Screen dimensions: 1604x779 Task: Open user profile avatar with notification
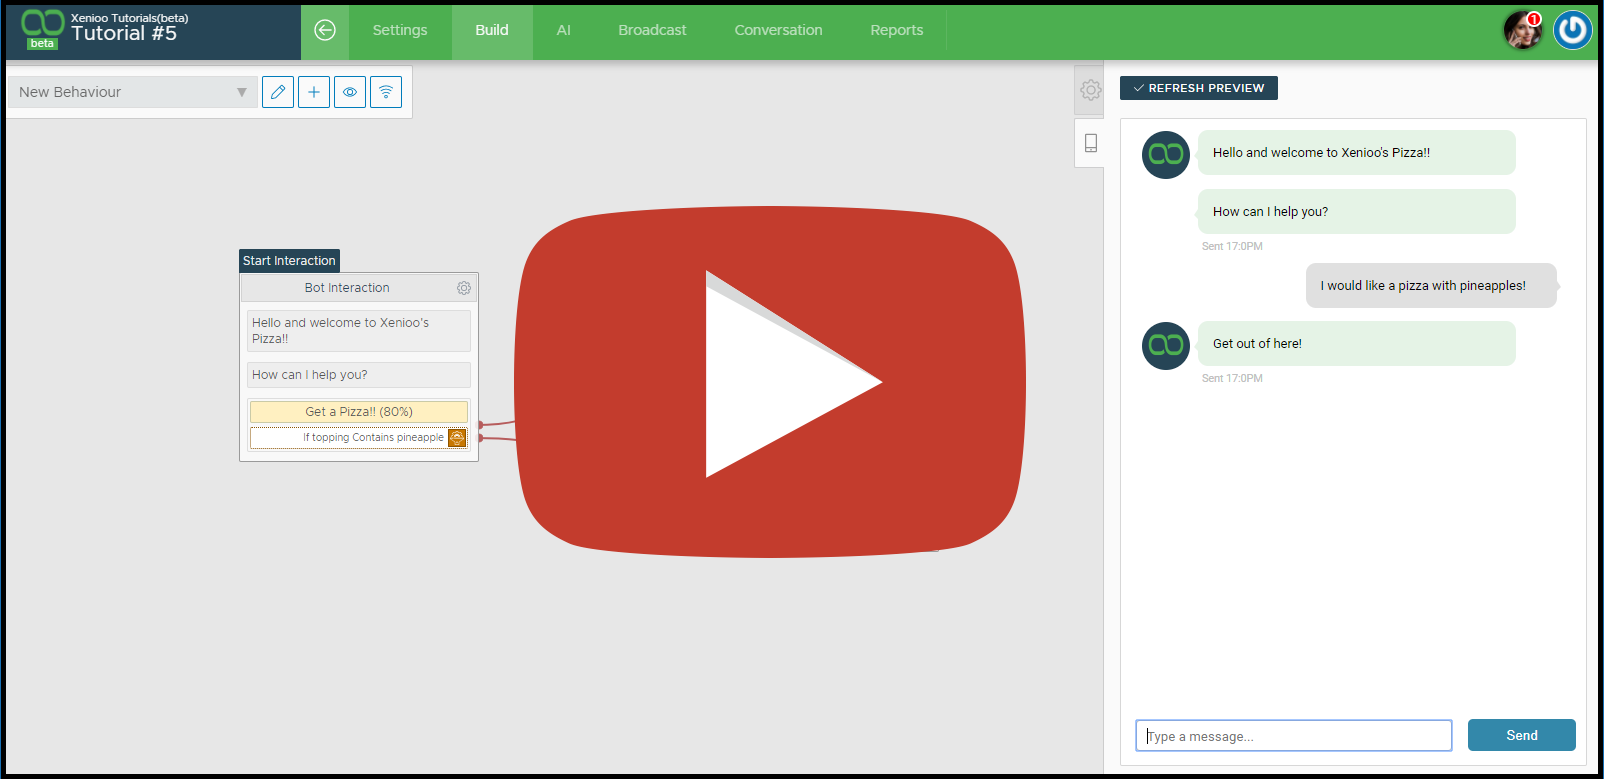[x=1523, y=30]
